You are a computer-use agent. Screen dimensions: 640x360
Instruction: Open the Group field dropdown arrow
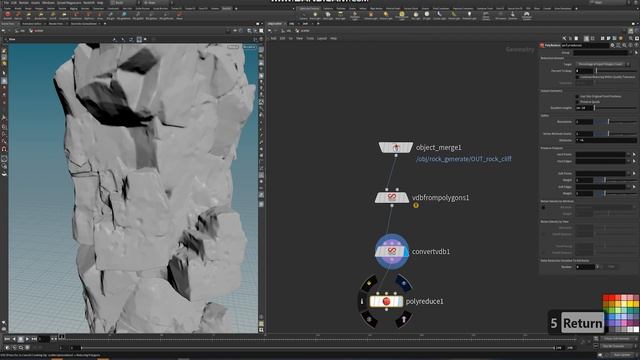[x=631, y=52]
